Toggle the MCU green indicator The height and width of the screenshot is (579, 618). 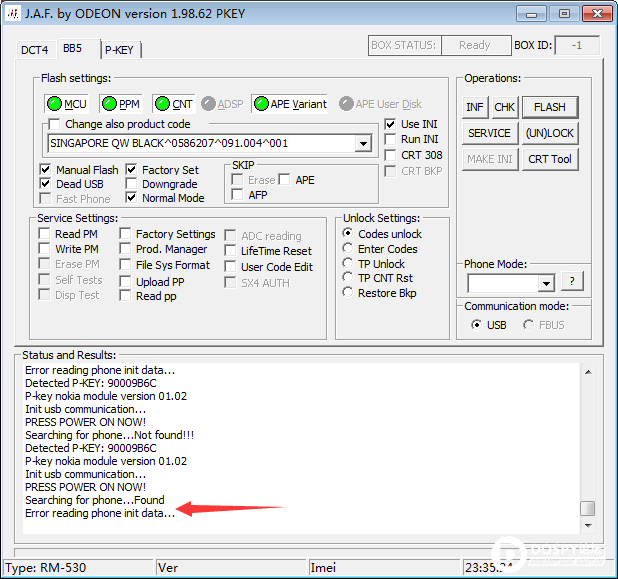pyautogui.click(x=54, y=104)
